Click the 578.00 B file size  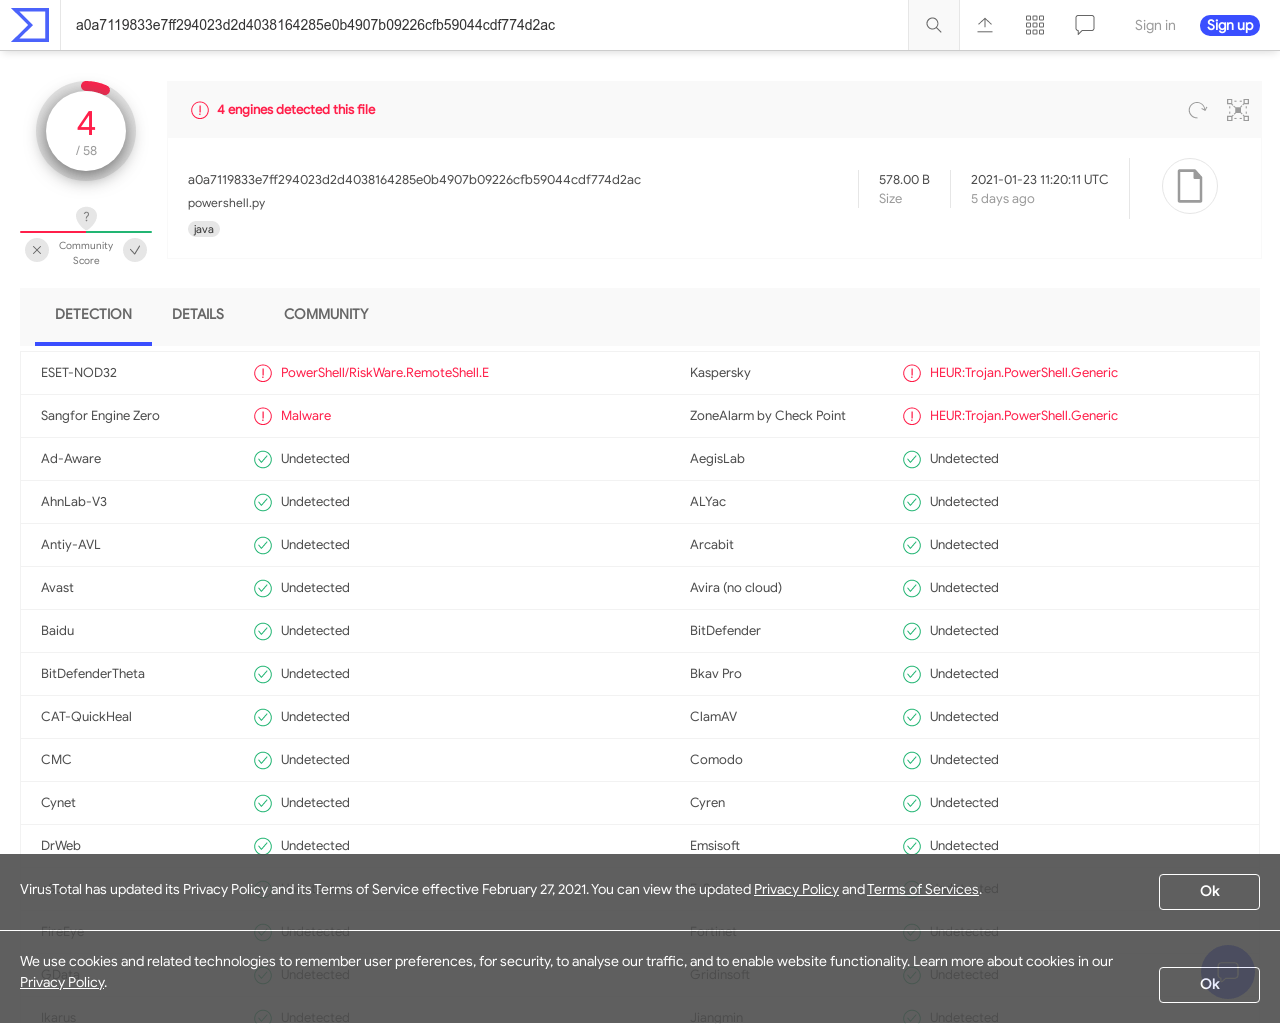[x=904, y=180]
